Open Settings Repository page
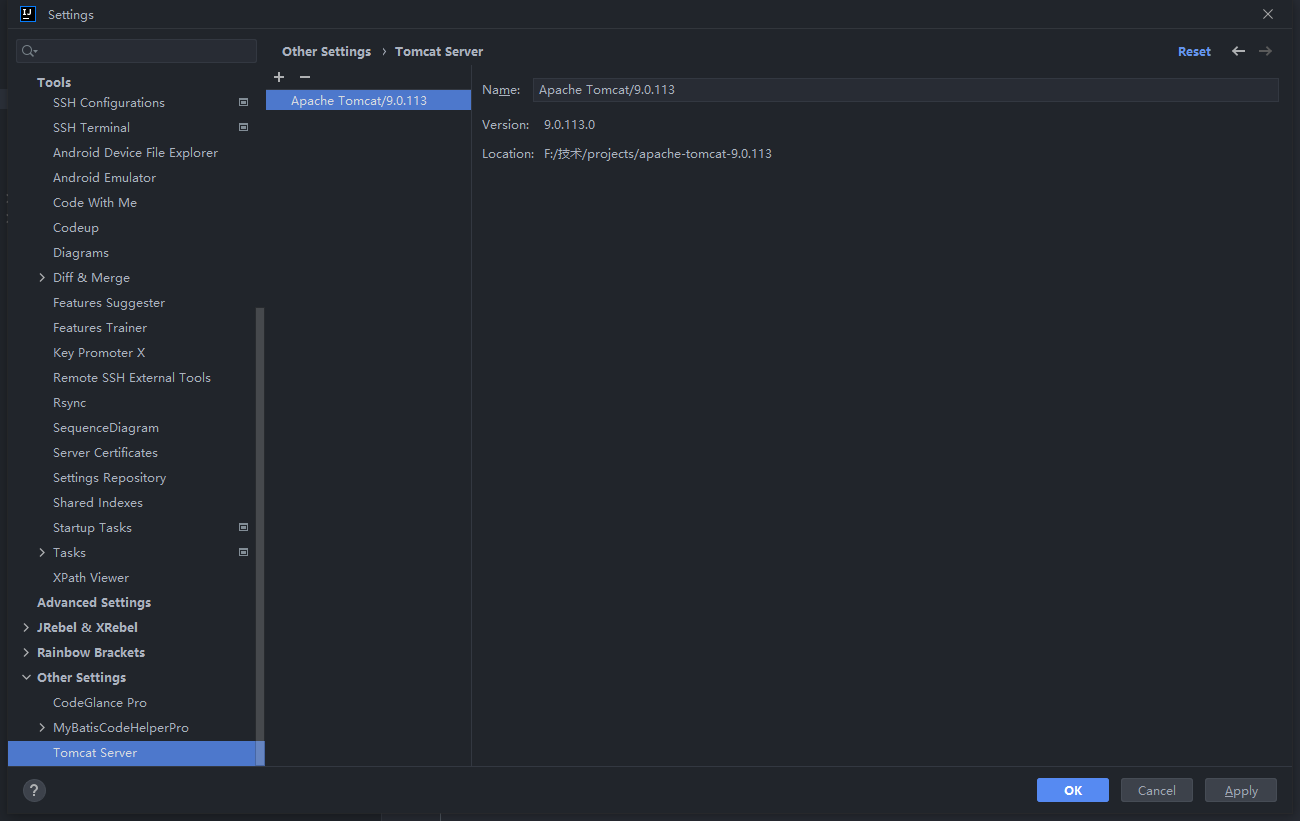The height and width of the screenshot is (821, 1300). point(110,477)
